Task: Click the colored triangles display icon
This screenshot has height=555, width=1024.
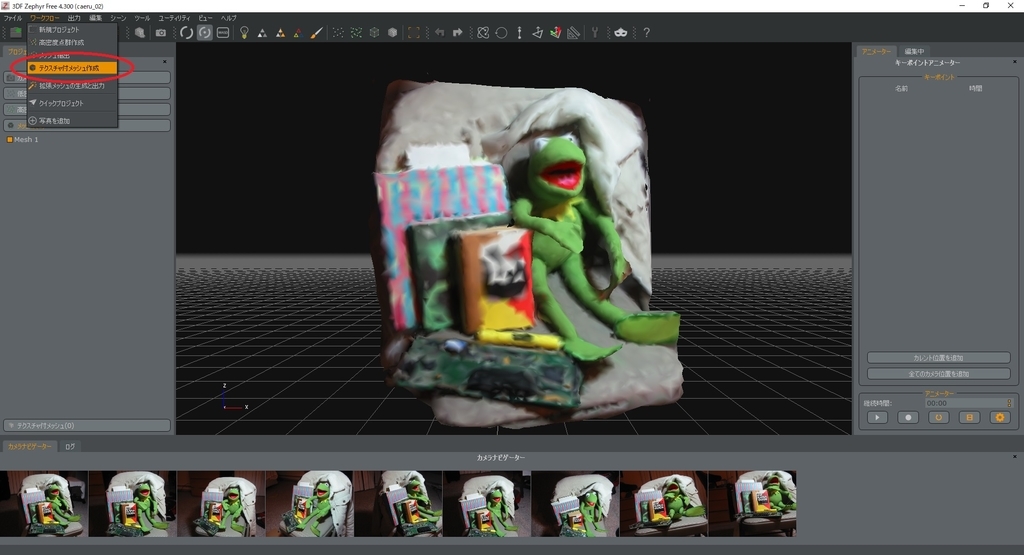Action: [298, 33]
